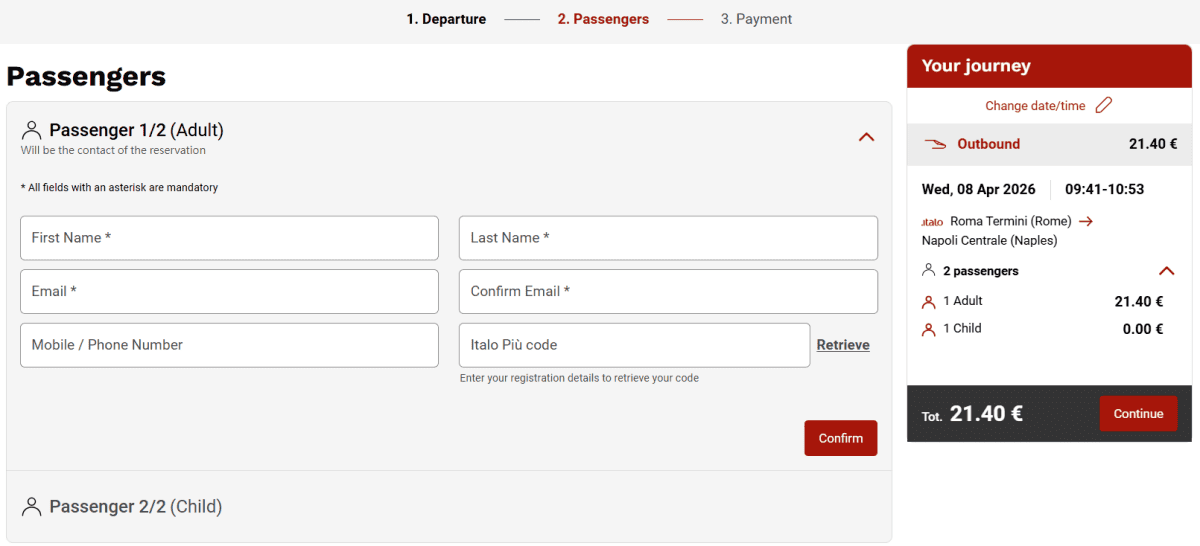1200x546 pixels.
Task: Click the train icon next to Outbound
Action: pos(935,144)
